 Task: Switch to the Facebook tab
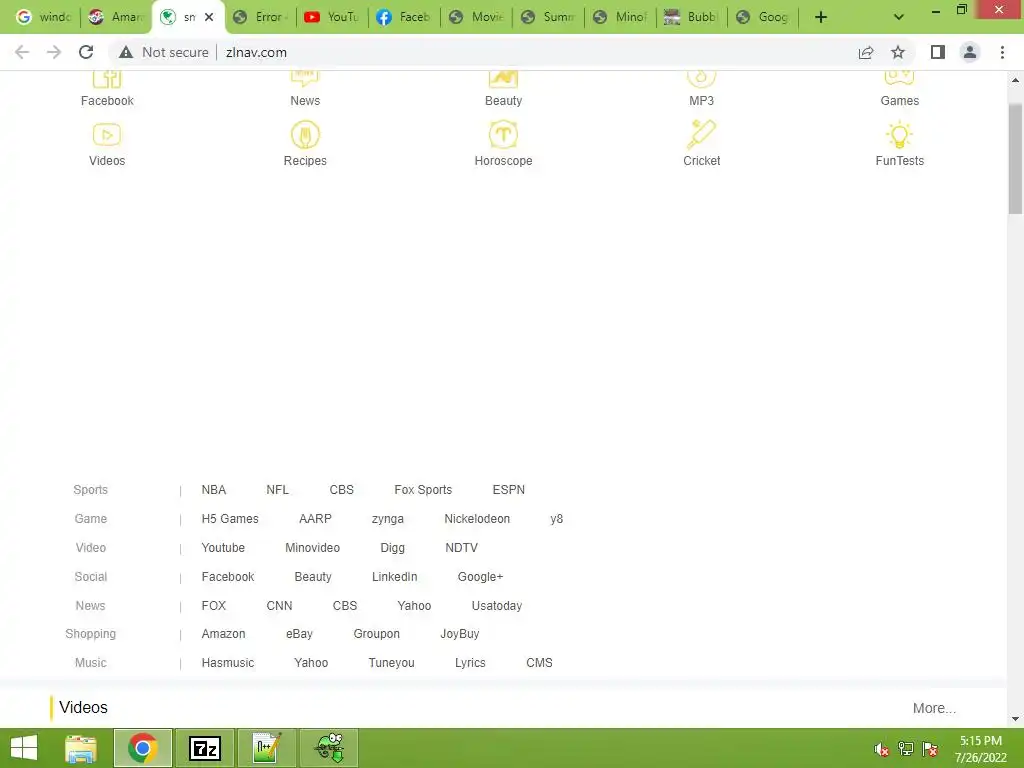coord(404,17)
